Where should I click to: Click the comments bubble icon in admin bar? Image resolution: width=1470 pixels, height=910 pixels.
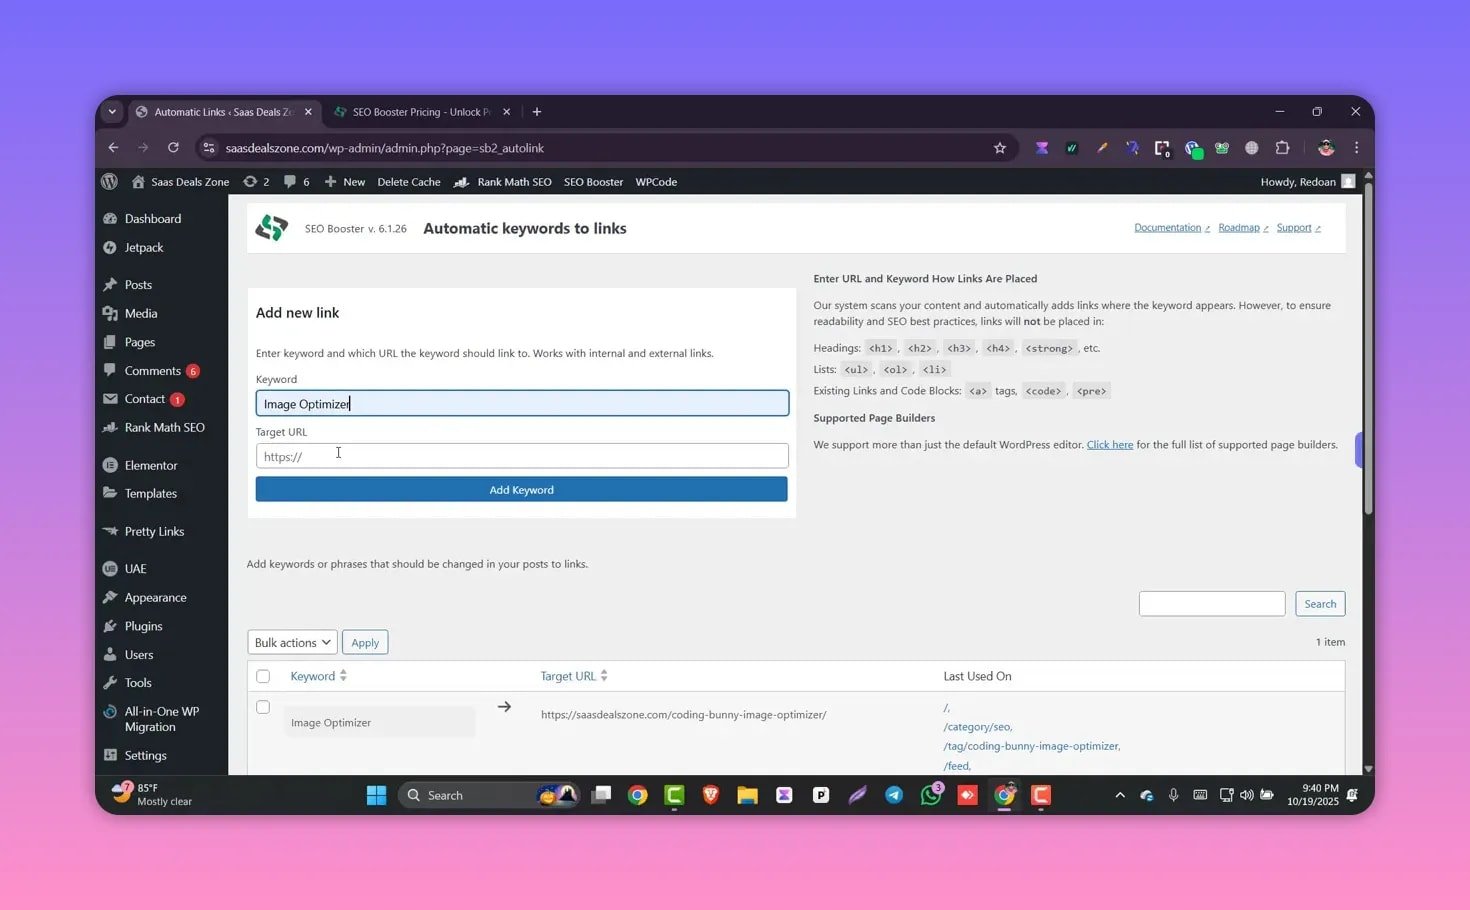(290, 182)
